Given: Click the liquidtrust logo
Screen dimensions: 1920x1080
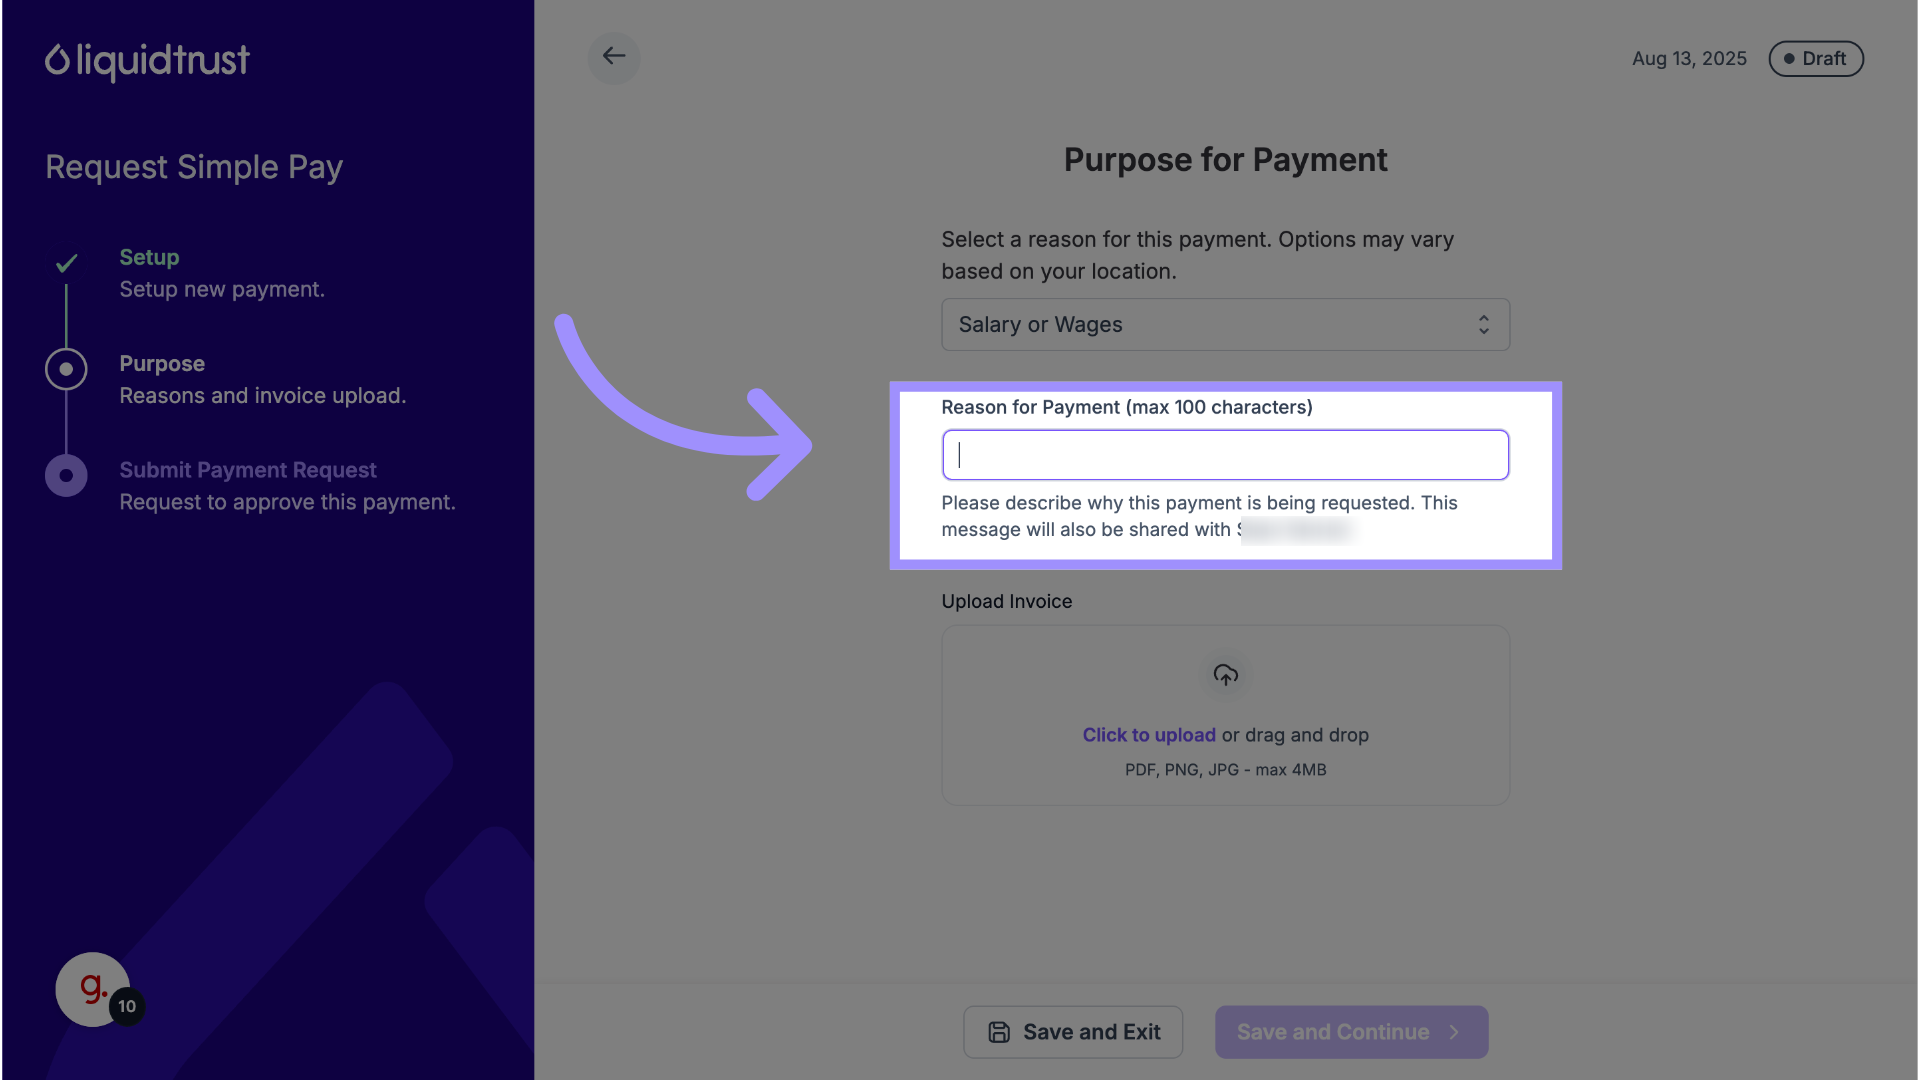Looking at the screenshot, I should tap(147, 61).
